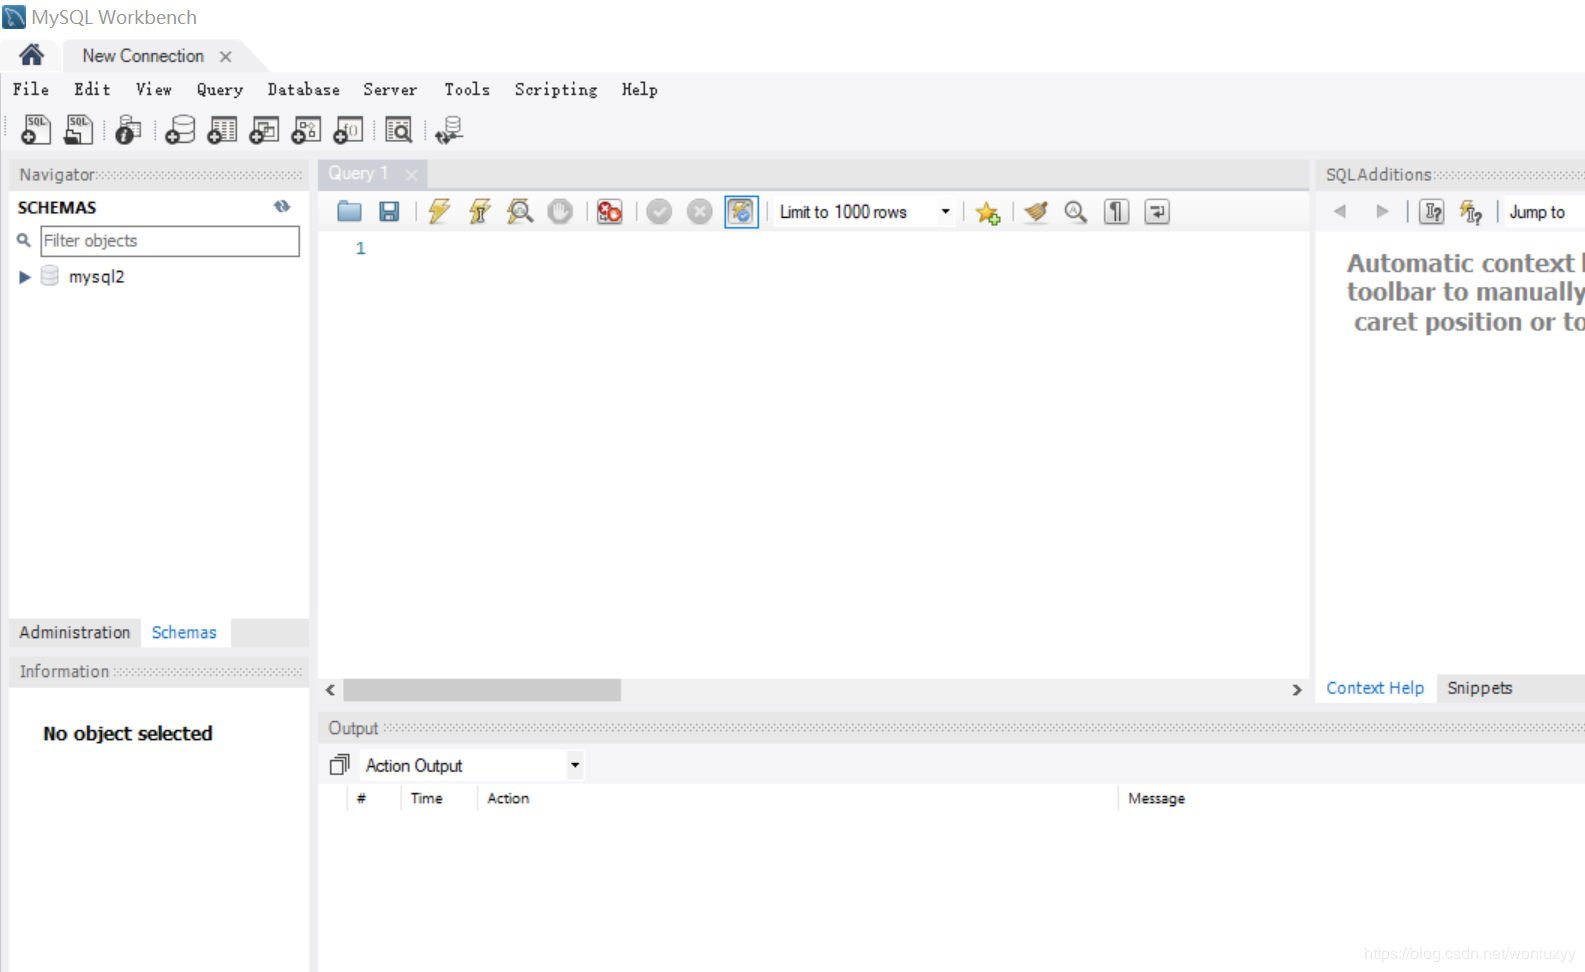
Task: Open SQL script file in main toolbar
Action: pos(79,130)
